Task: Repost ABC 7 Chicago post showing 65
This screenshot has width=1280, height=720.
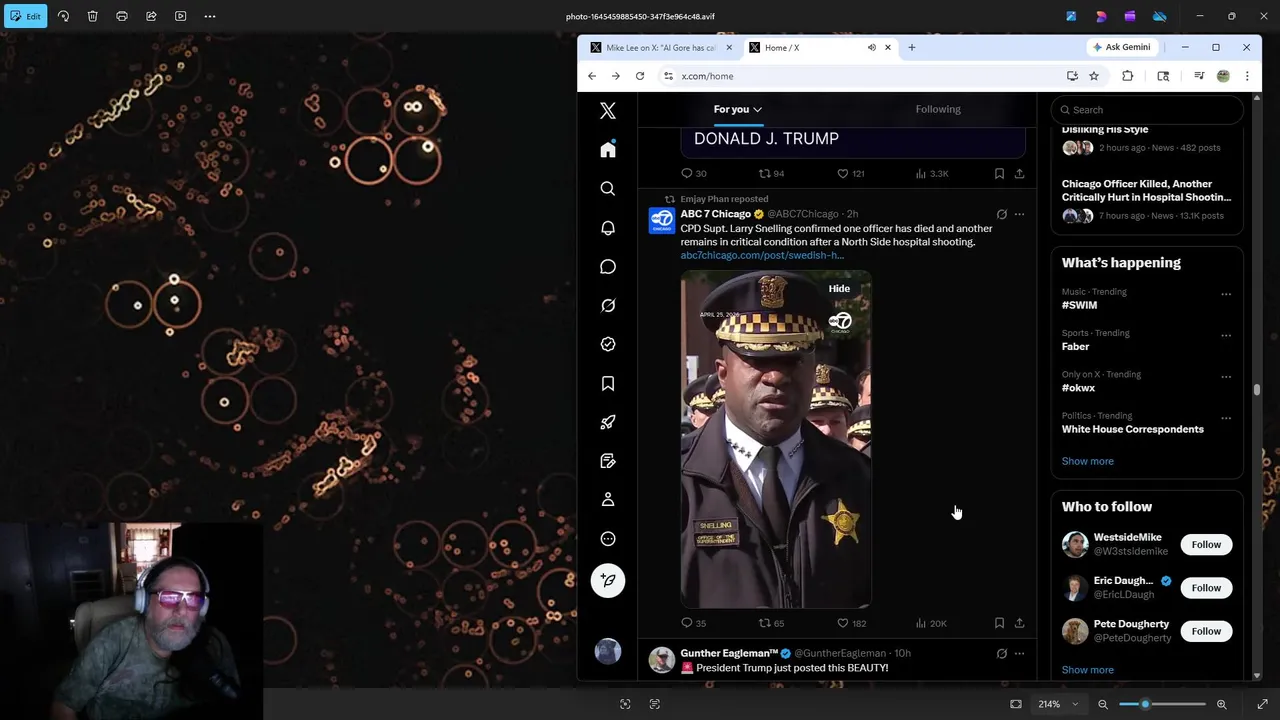Action: point(771,623)
